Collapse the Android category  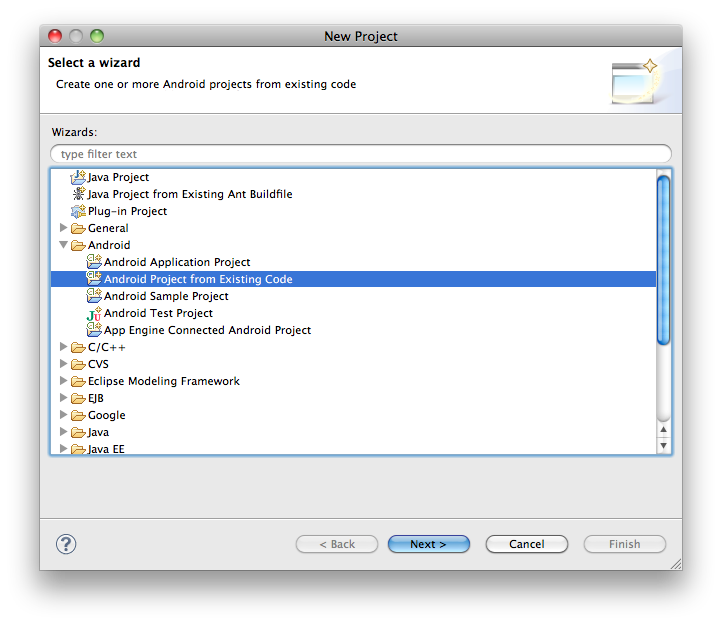tap(64, 245)
